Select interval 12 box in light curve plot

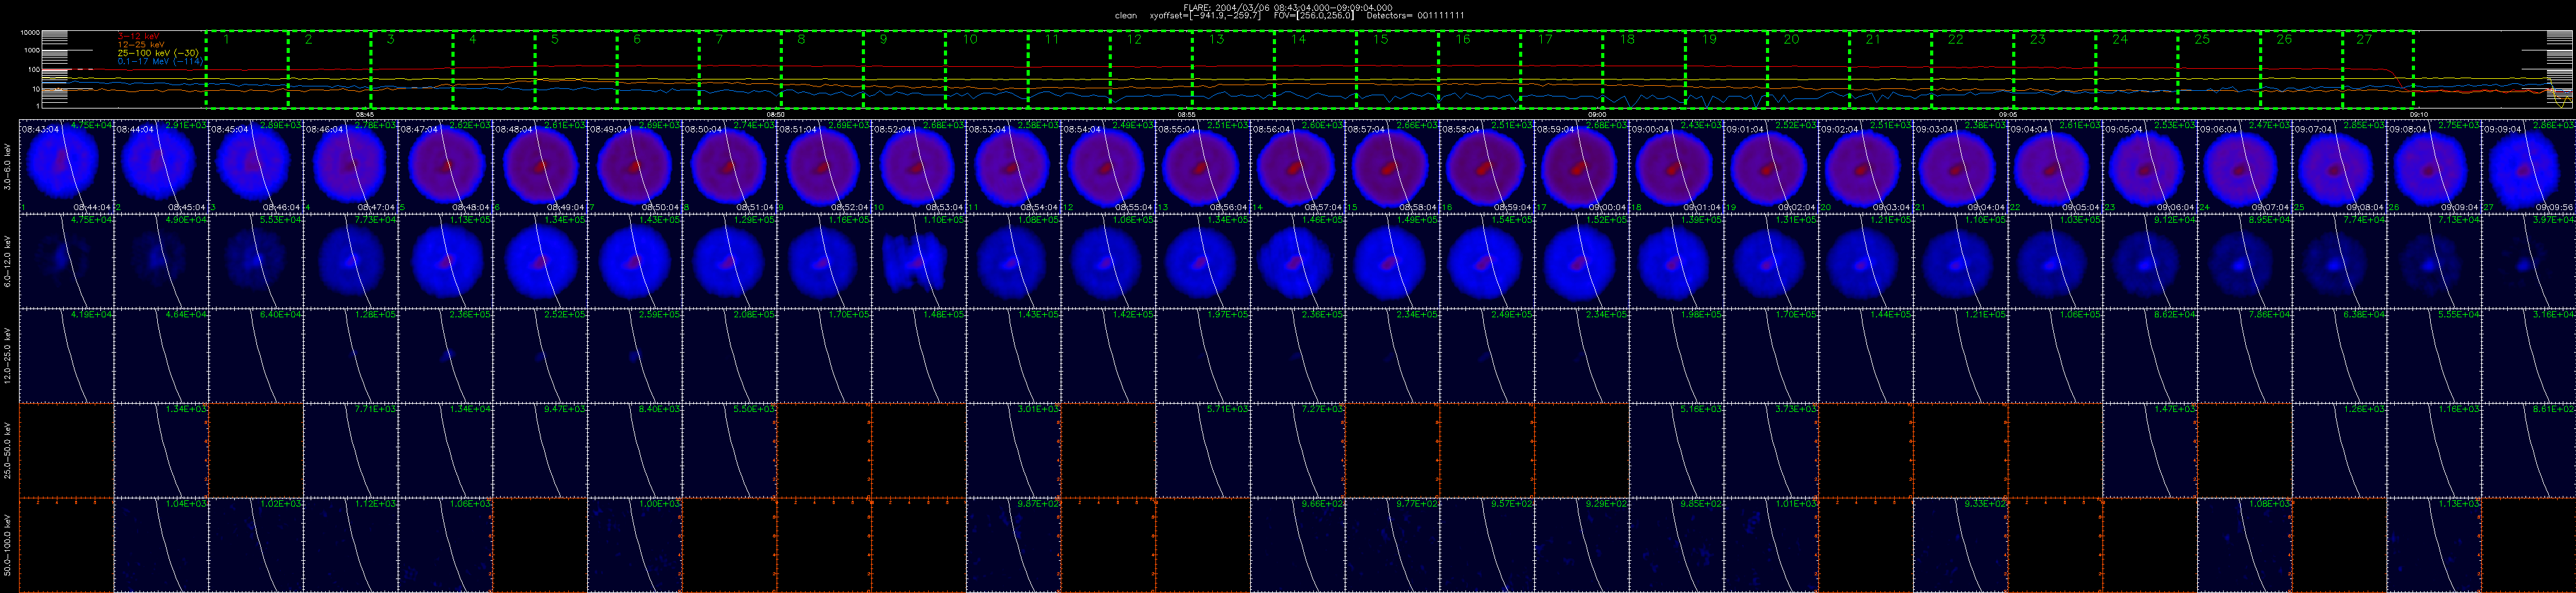[1151, 69]
